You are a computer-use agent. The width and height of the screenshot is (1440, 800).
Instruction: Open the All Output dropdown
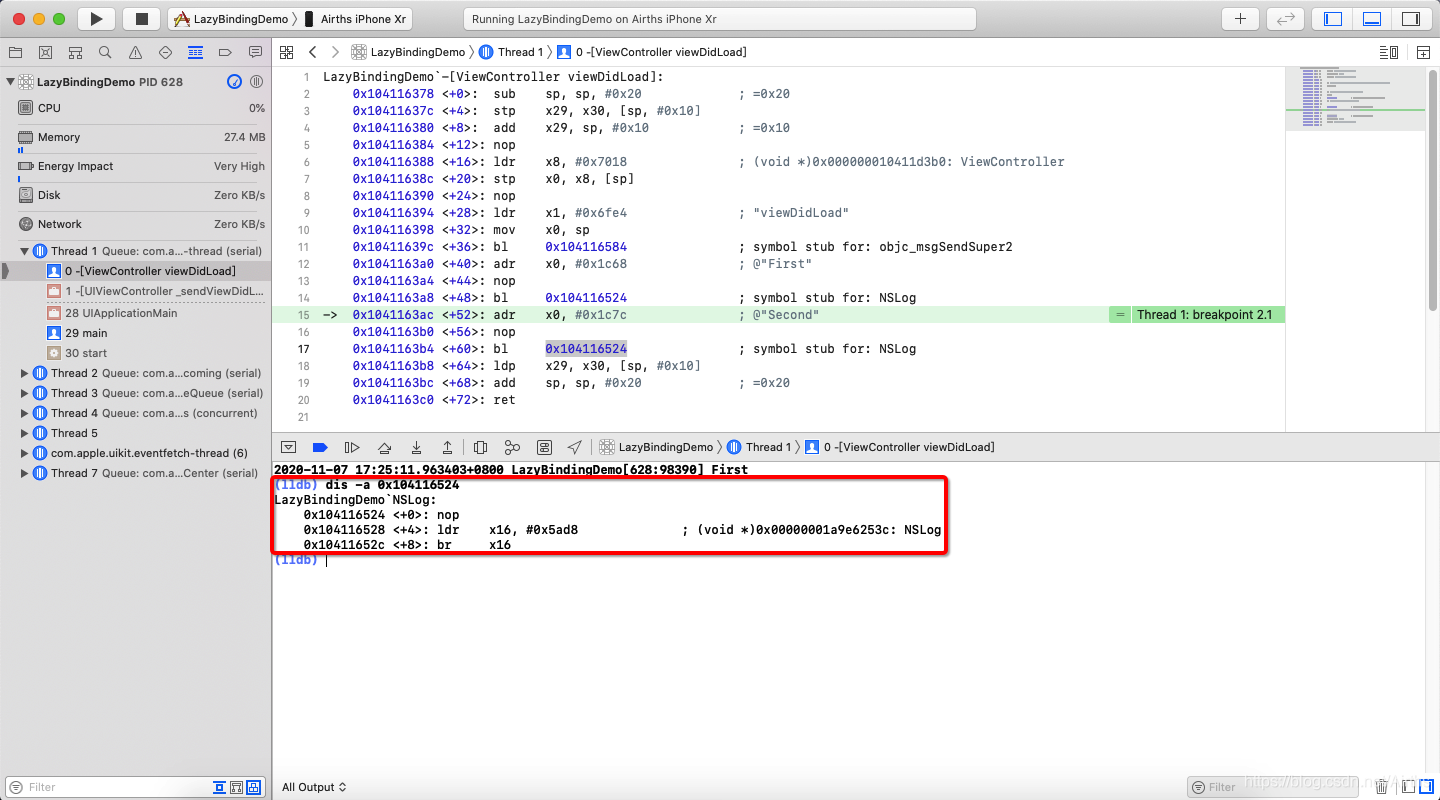314,787
